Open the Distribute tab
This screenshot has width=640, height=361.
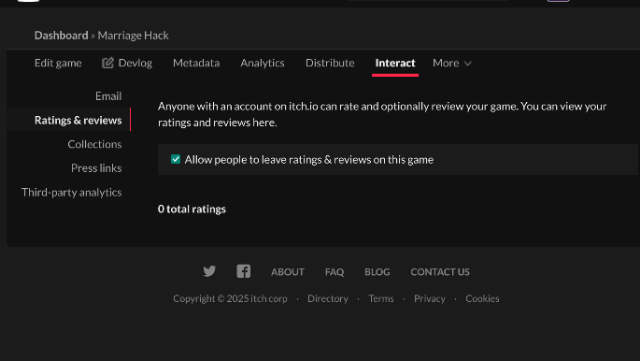click(330, 63)
